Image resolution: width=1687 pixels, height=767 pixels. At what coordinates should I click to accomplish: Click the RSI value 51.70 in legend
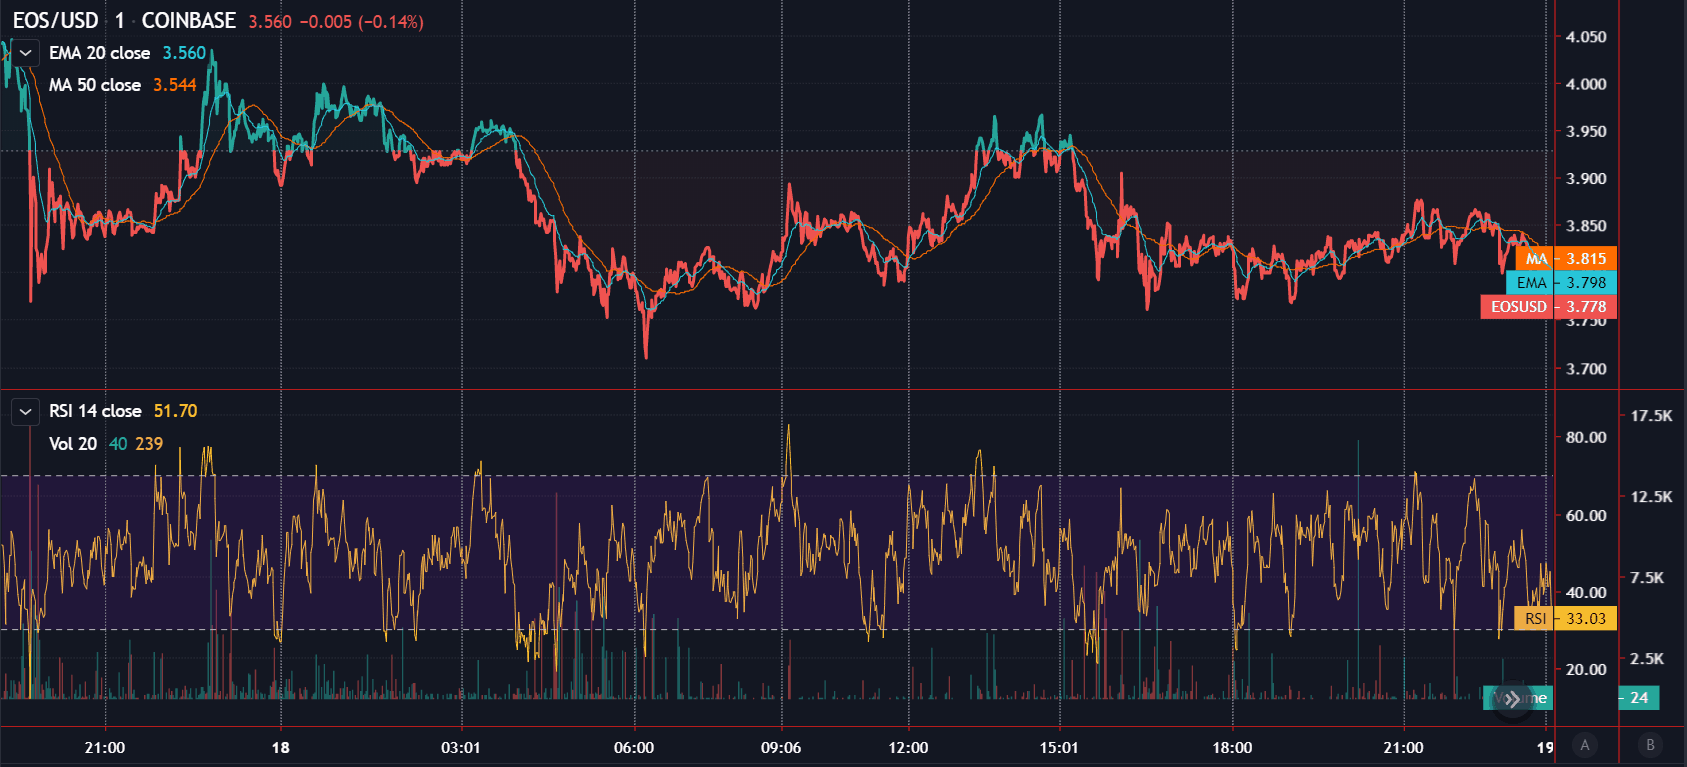click(176, 411)
